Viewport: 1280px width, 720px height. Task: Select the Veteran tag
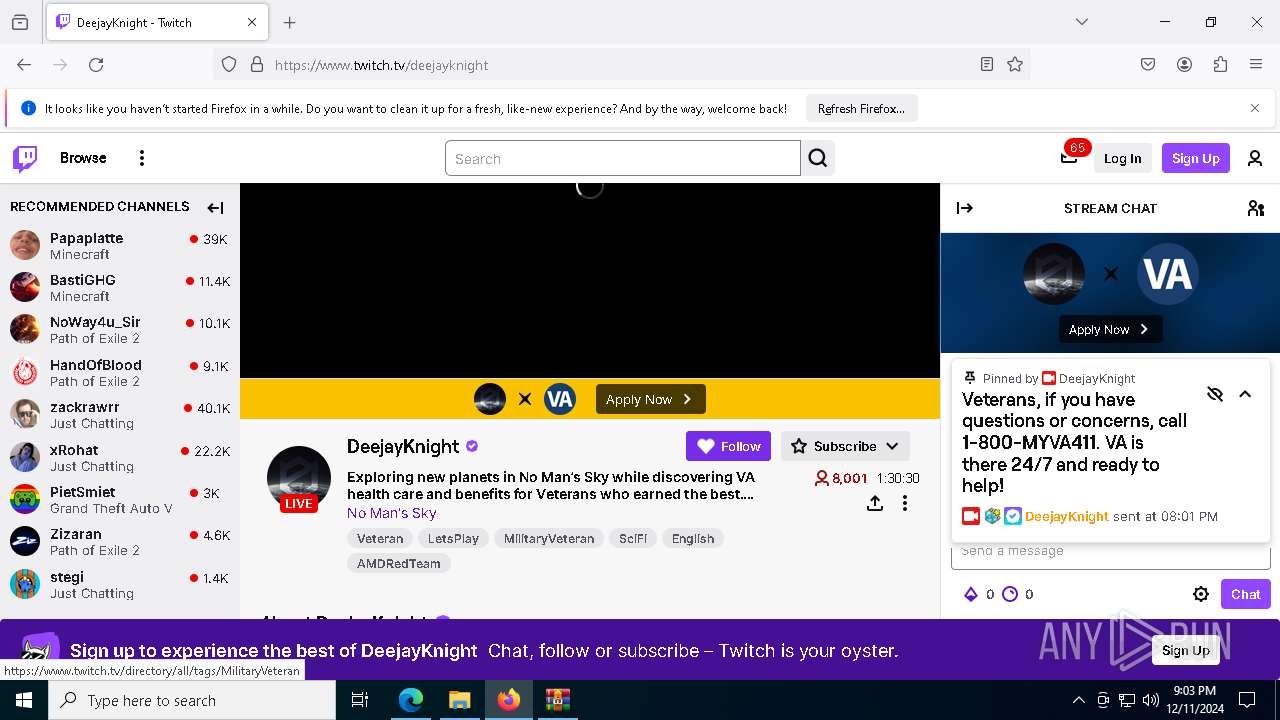(380, 538)
